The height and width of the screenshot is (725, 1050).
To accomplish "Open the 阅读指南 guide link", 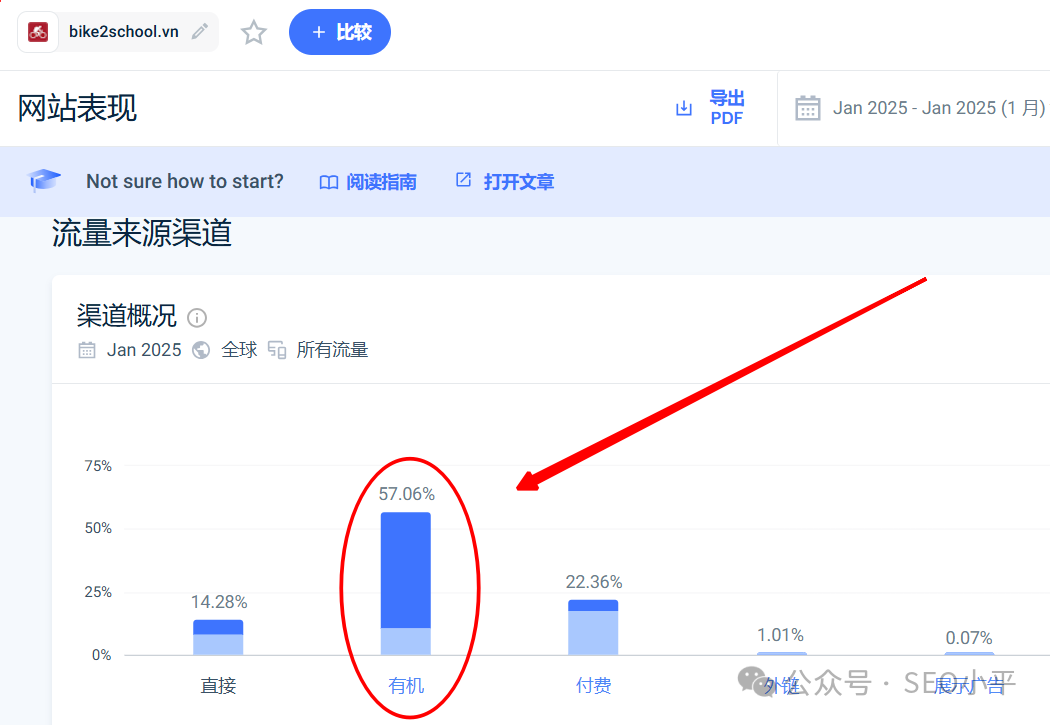I will click(x=381, y=182).
